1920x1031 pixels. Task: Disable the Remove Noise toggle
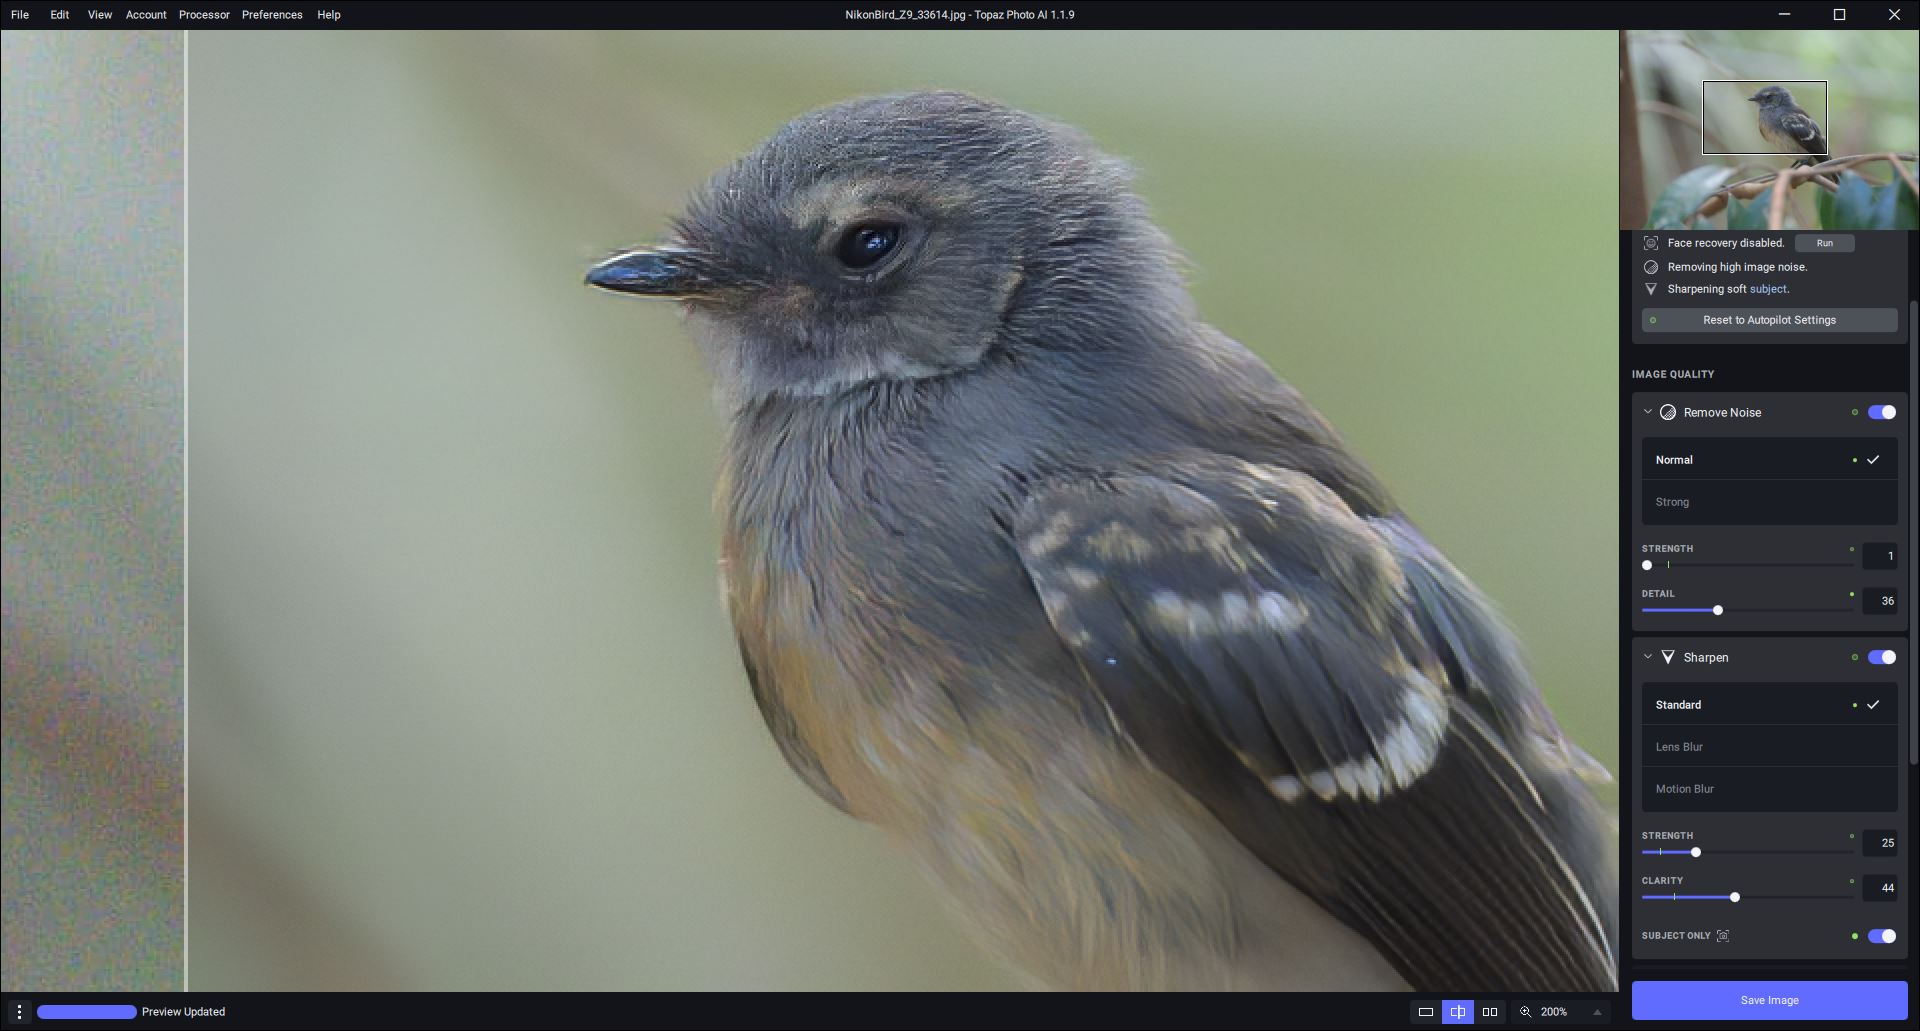pos(1881,412)
